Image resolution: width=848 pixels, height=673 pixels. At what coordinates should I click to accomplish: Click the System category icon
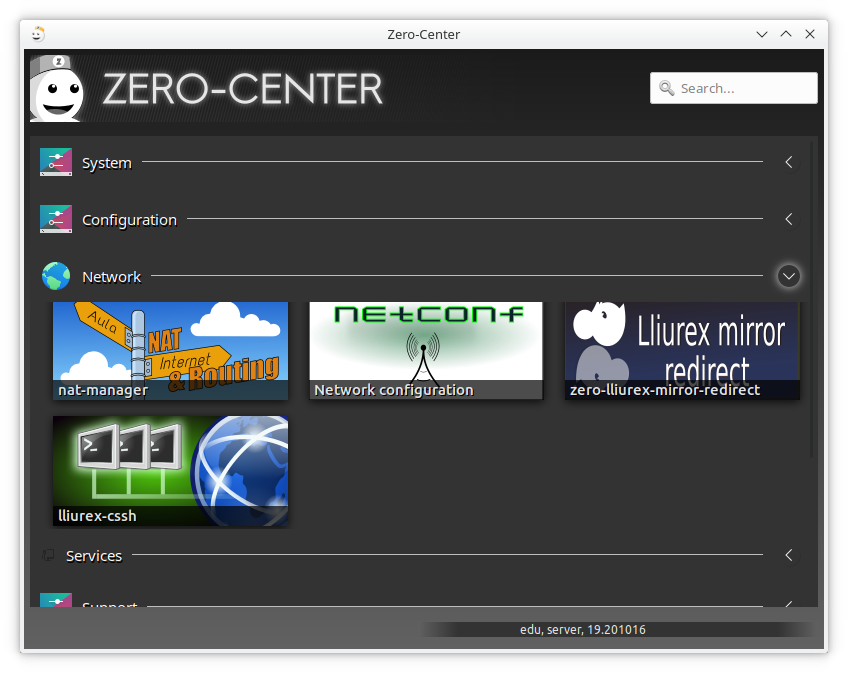(56, 162)
